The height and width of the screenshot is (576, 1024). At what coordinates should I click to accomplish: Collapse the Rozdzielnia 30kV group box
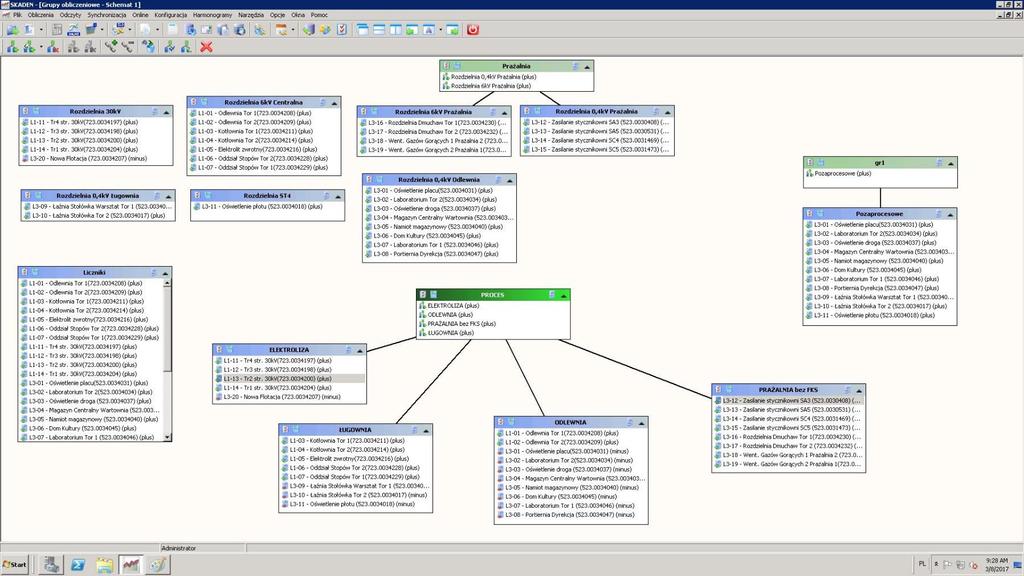(x=166, y=112)
